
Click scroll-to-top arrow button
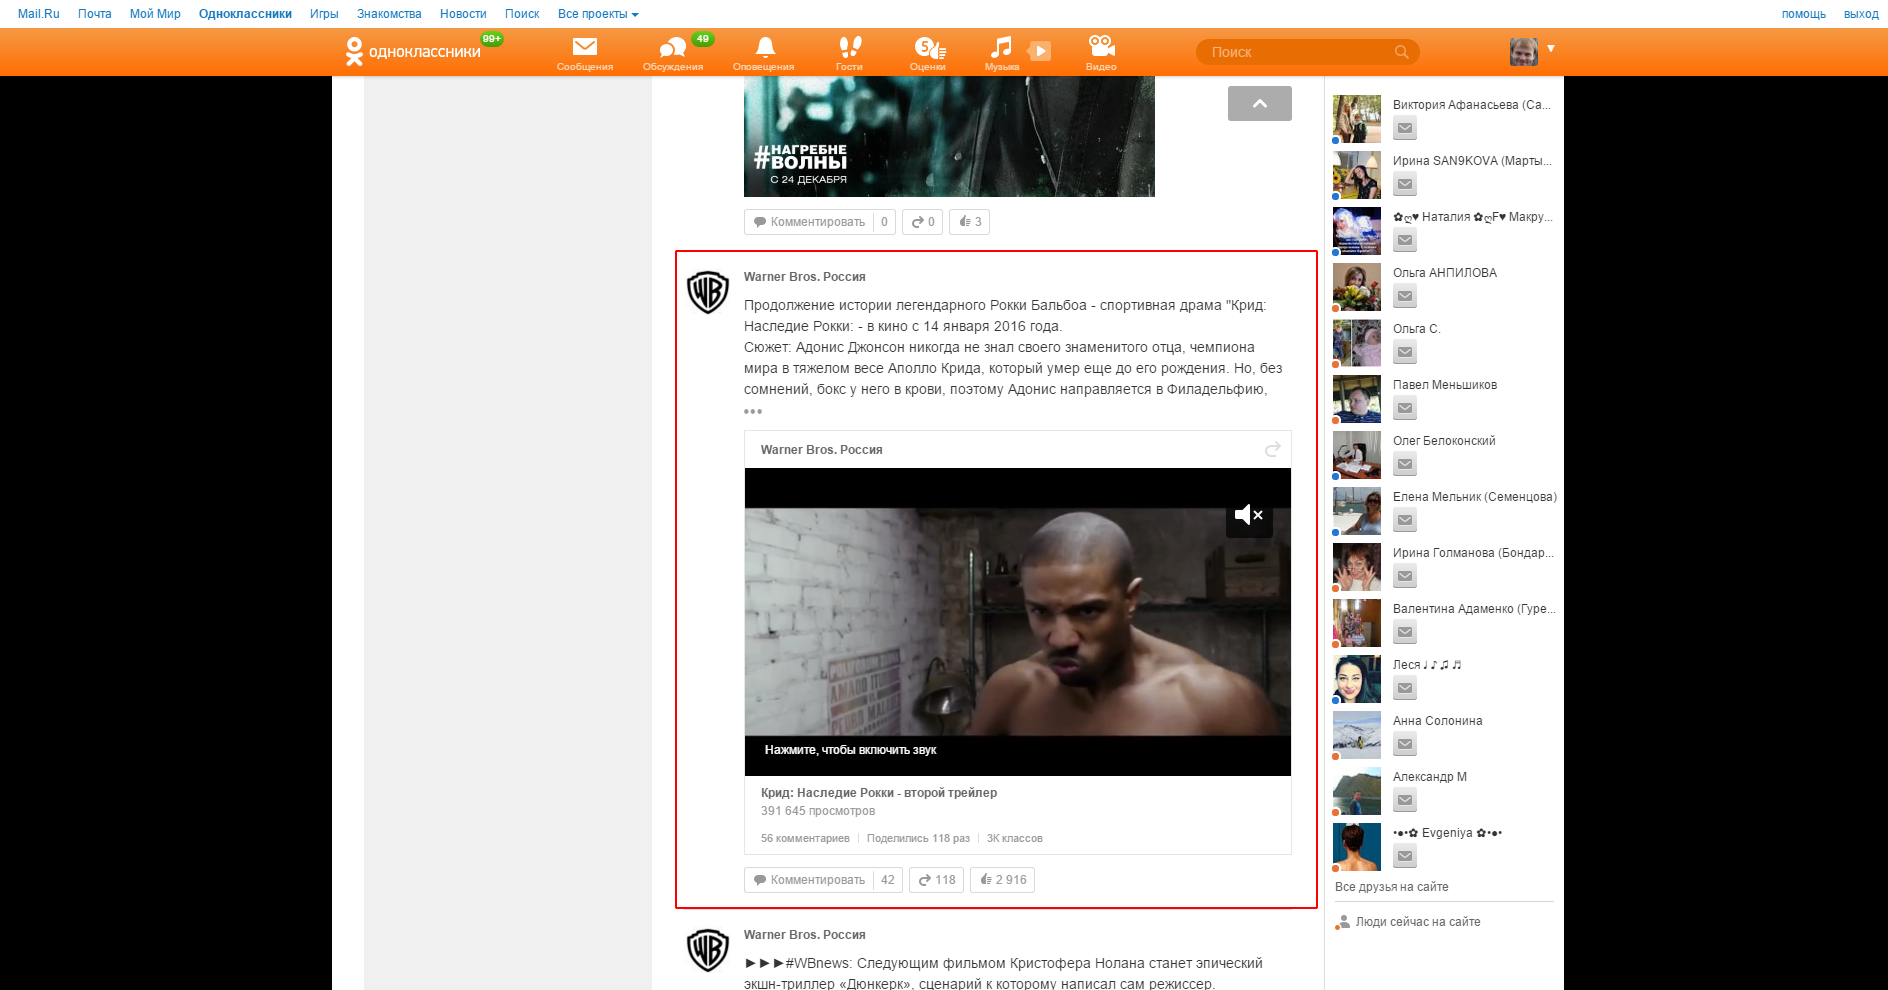[x=1260, y=104]
